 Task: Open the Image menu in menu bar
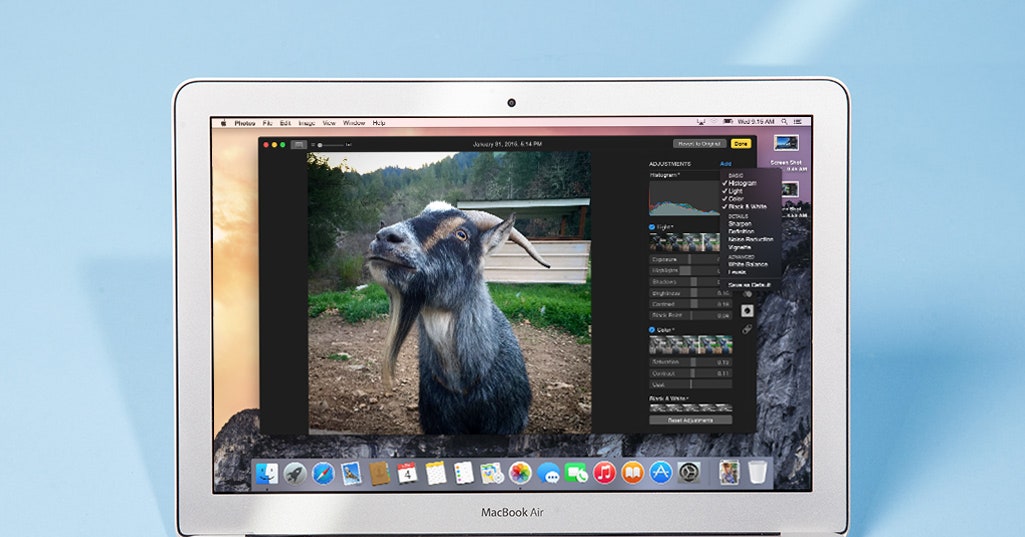[x=306, y=123]
